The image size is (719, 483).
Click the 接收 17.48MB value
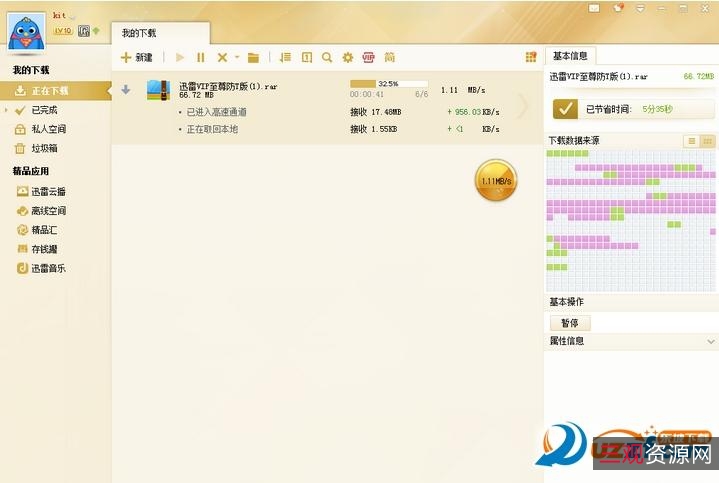pyautogui.click(x=376, y=112)
